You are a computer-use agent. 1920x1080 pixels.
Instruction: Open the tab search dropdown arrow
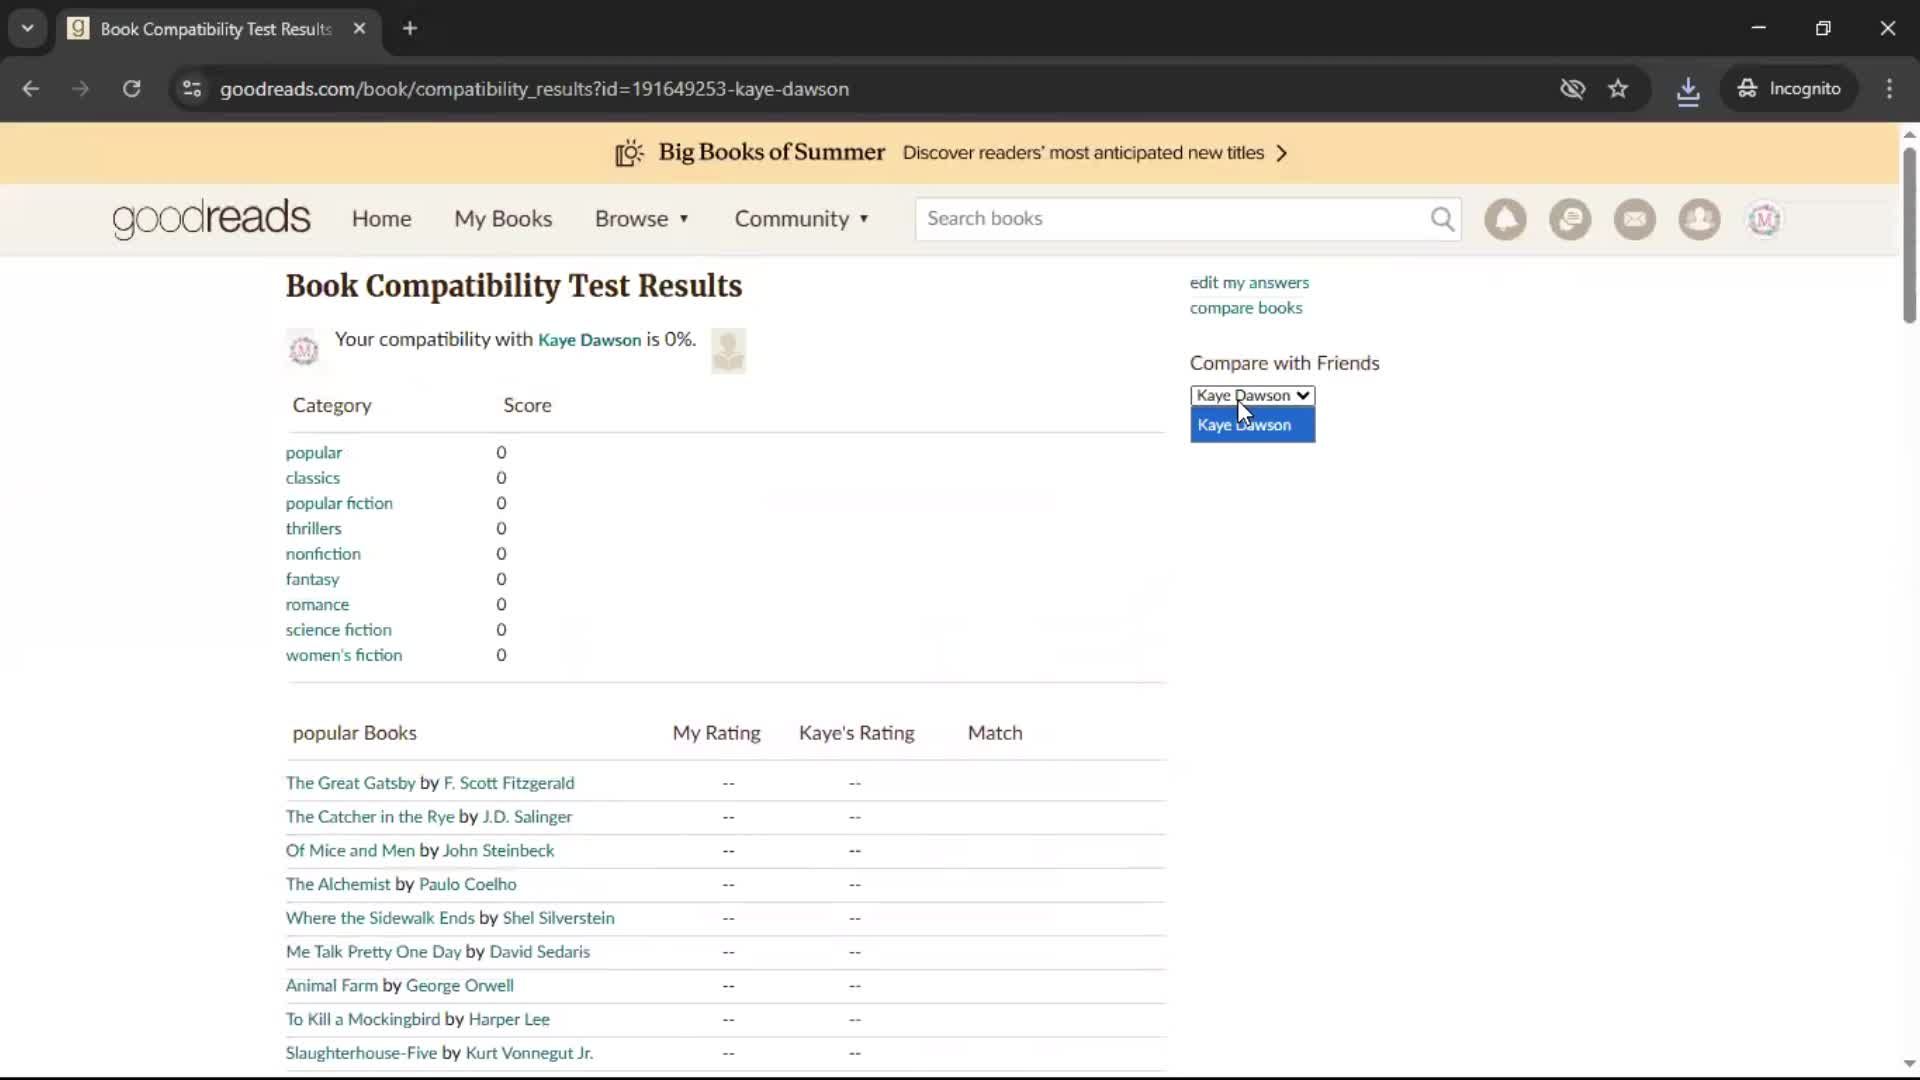click(x=28, y=29)
